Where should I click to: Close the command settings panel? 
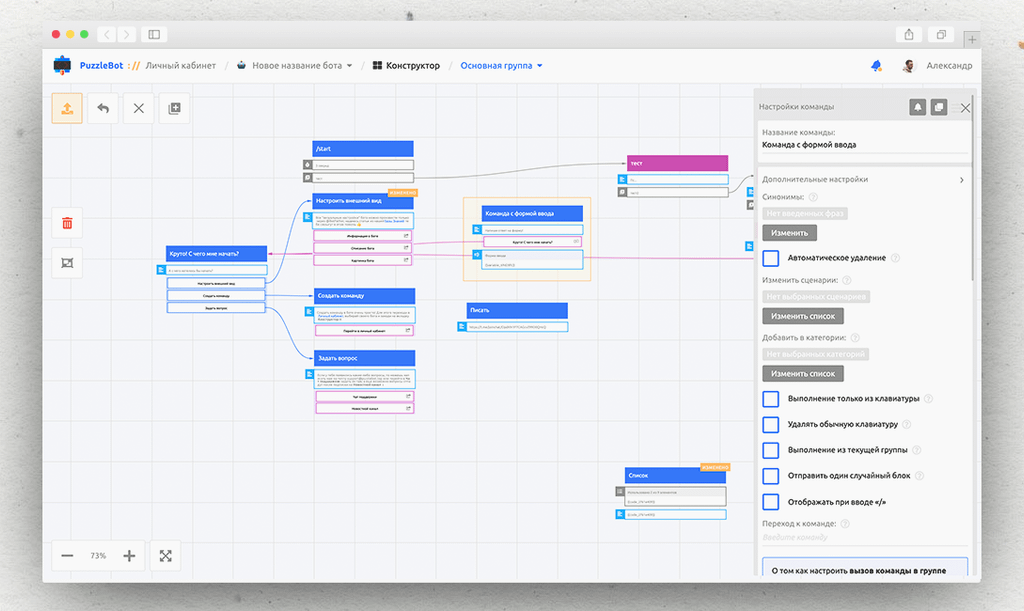pyautogui.click(x=965, y=108)
